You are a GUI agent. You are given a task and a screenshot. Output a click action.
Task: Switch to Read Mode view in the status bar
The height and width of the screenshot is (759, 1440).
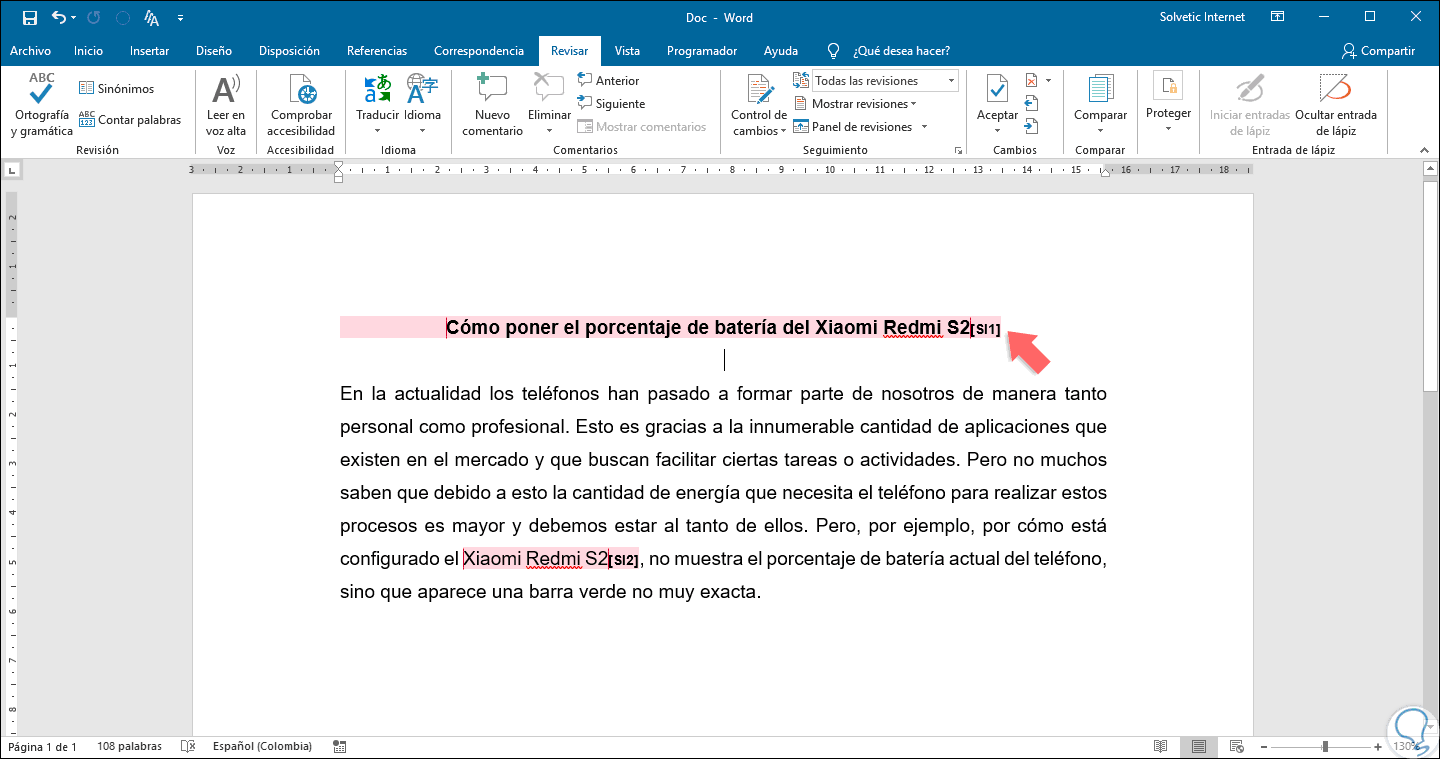tap(1160, 747)
